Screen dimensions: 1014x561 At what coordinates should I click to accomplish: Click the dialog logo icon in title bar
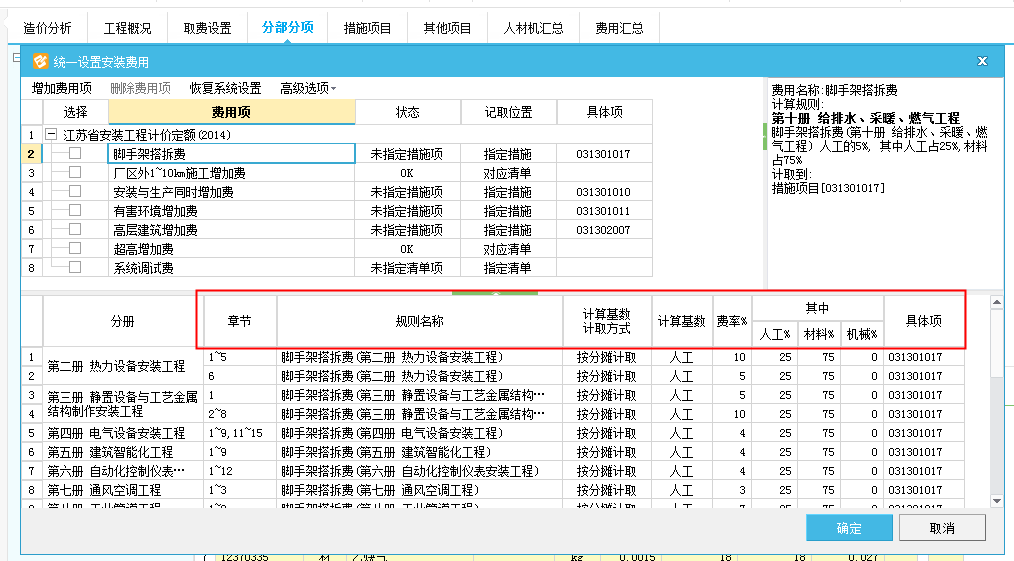pyautogui.click(x=40, y=61)
